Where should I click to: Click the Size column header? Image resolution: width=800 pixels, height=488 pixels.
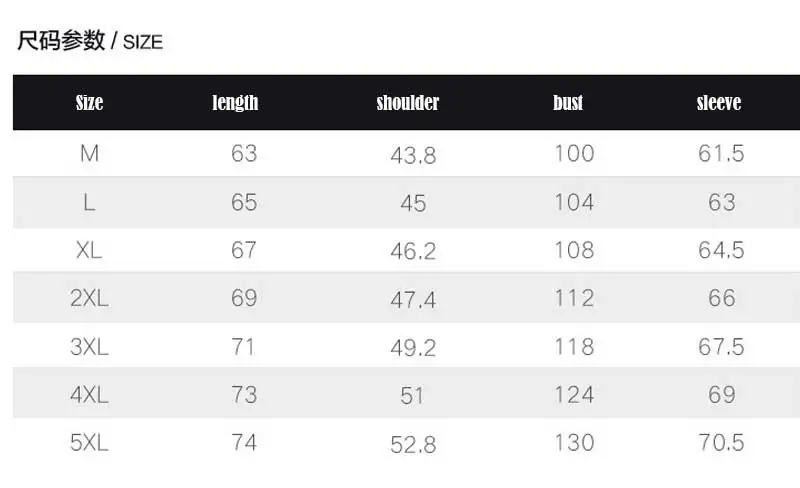(89, 103)
